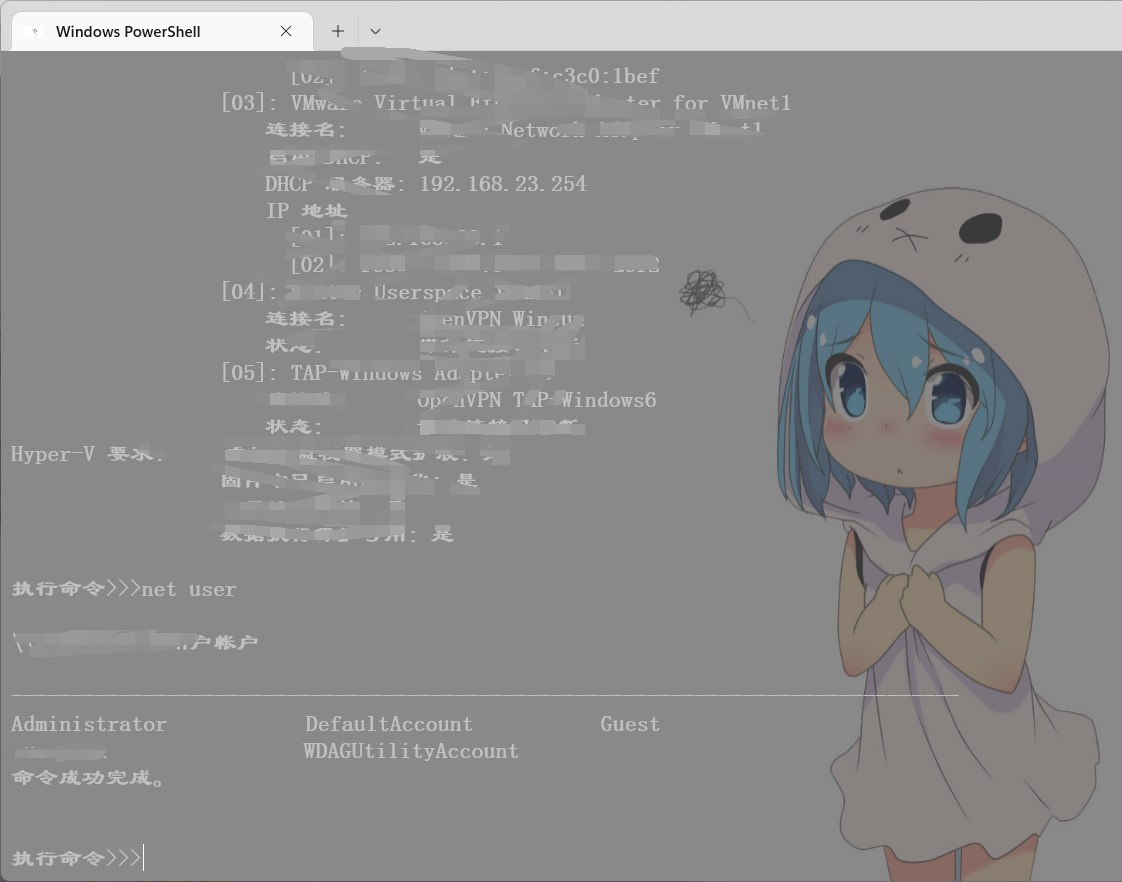Screen dimensions: 1122x882
Task: Expand the new tab profile dropdown
Action: 375,31
